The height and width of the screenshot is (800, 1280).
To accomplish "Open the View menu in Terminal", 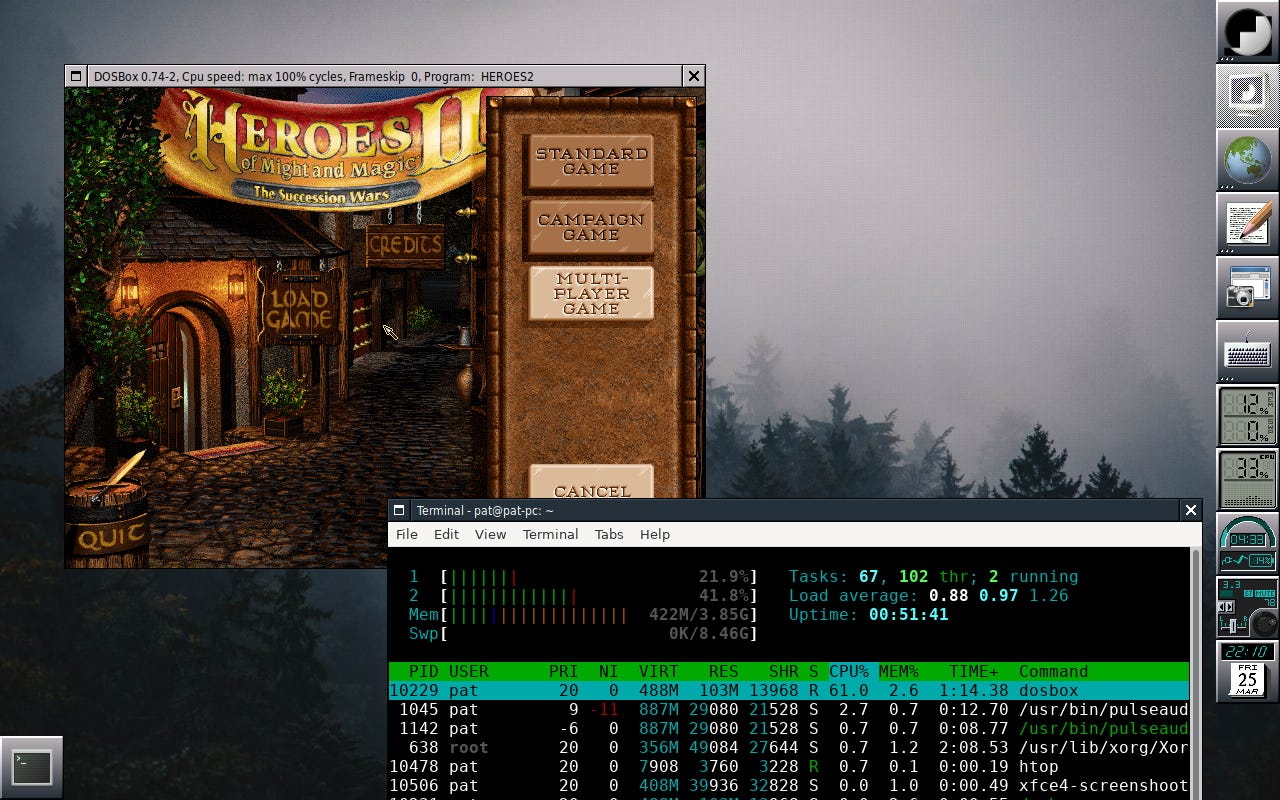I will coord(490,534).
